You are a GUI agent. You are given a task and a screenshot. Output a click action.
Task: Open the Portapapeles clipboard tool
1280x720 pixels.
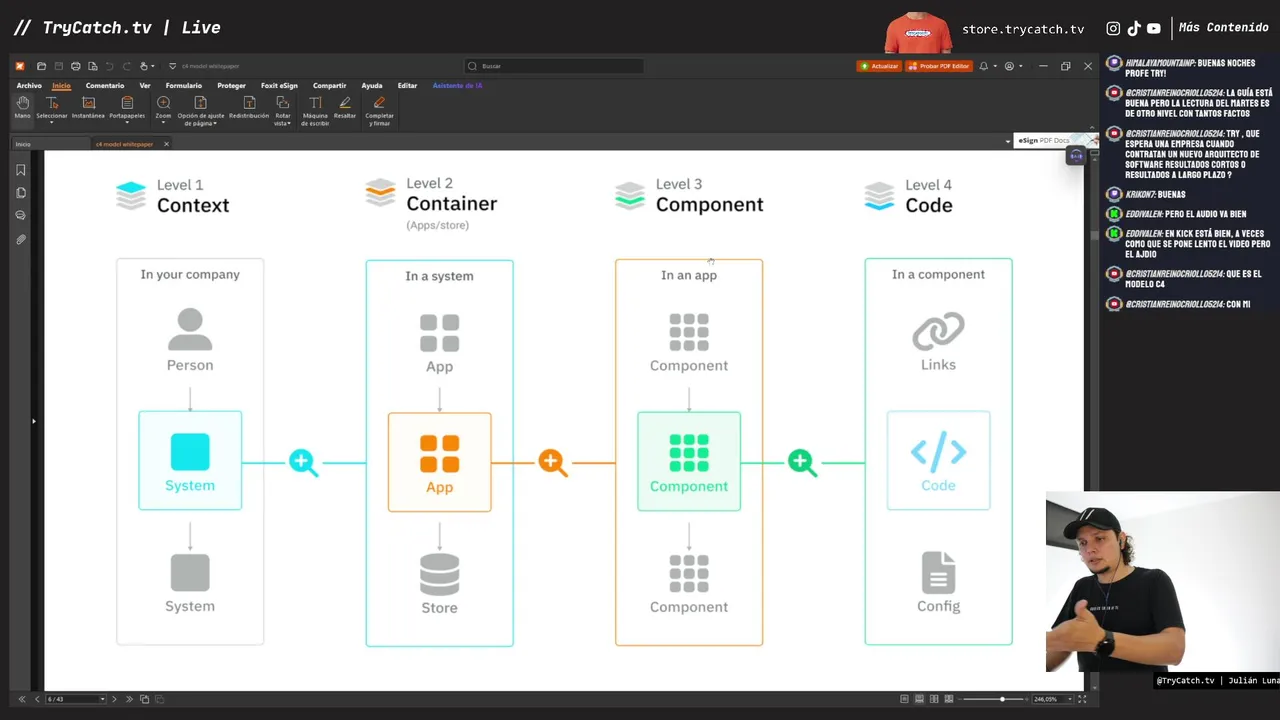click(127, 108)
